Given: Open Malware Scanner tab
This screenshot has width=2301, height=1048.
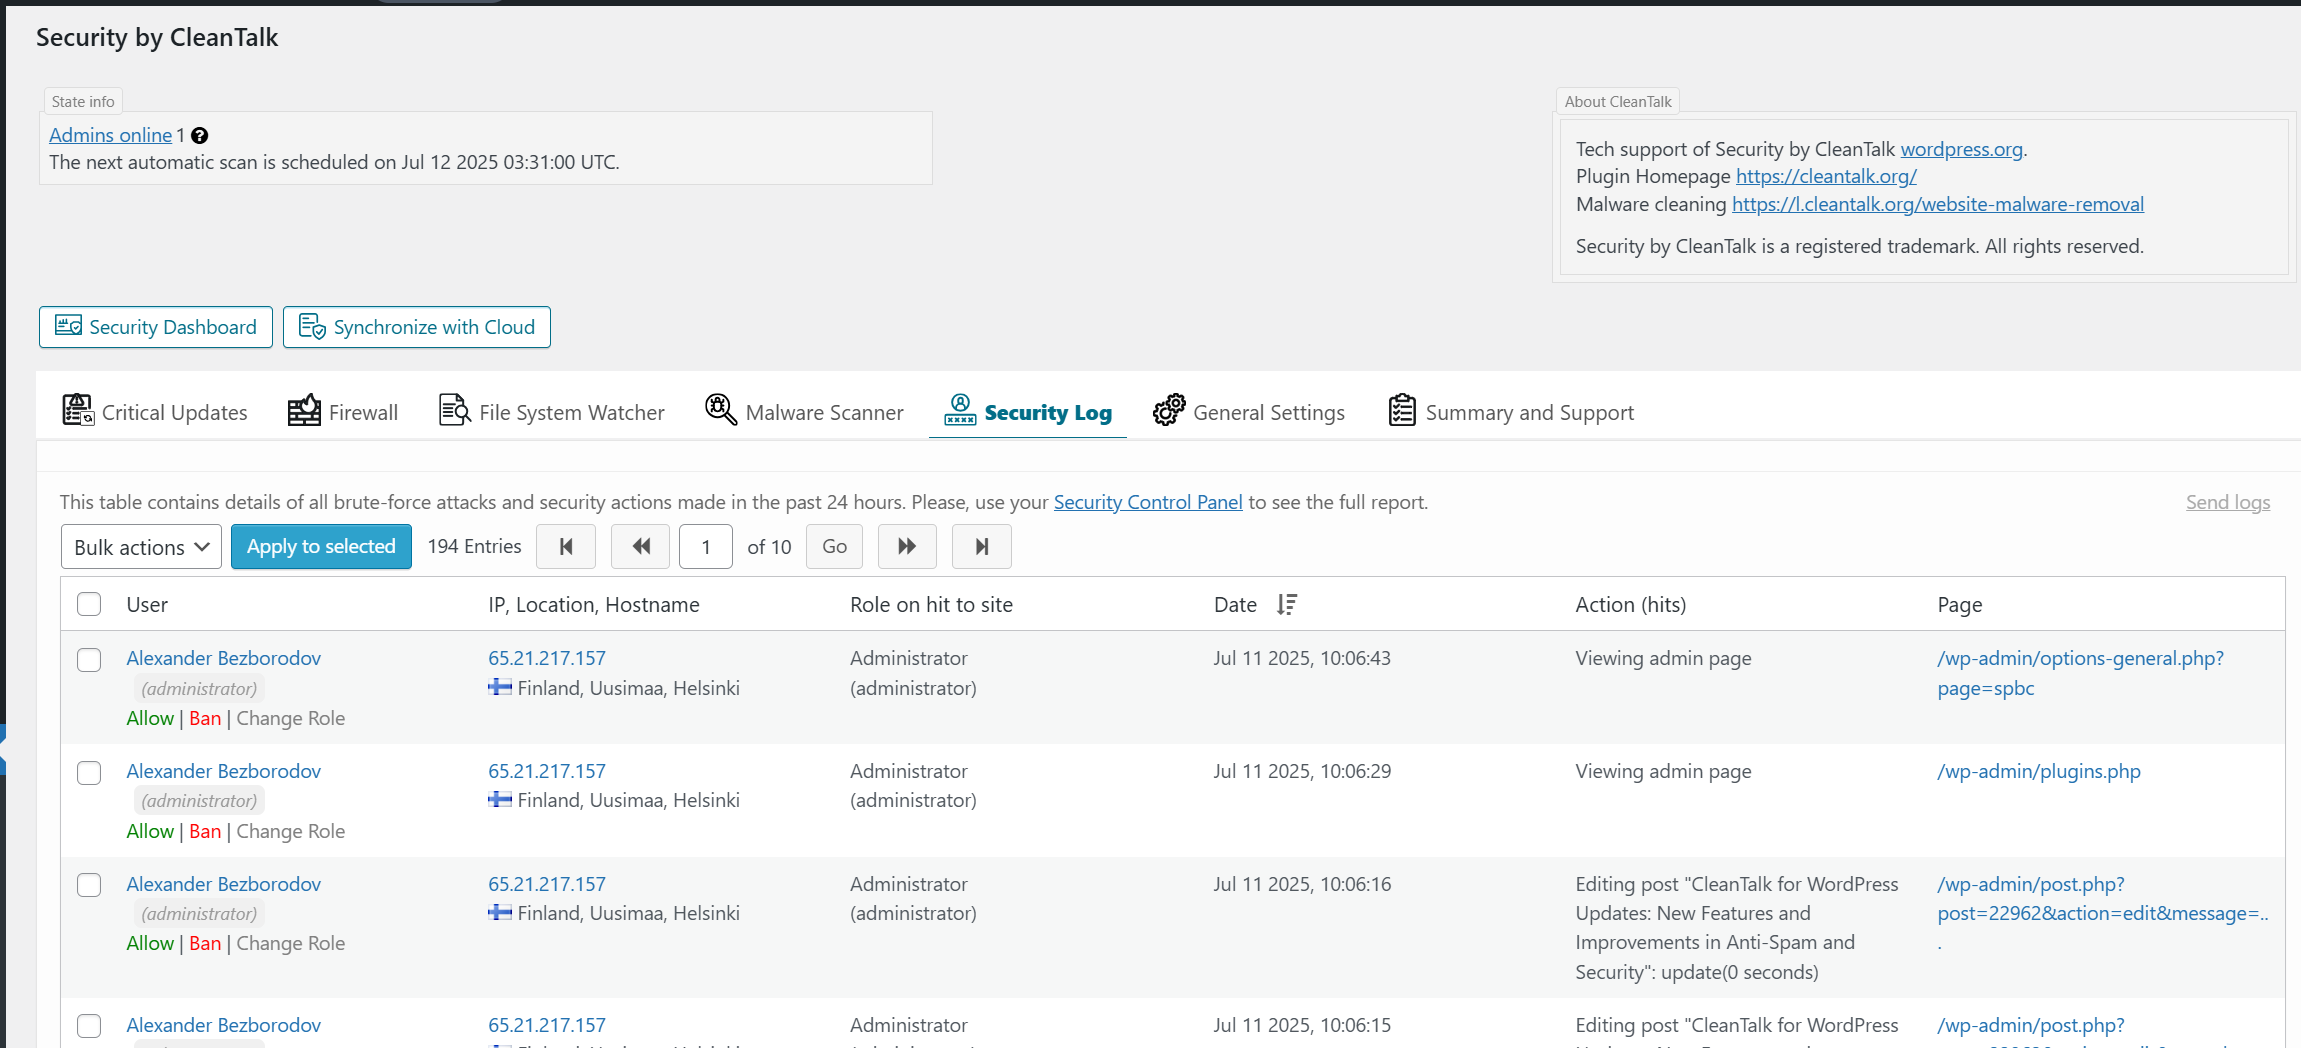Looking at the screenshot, I should pyautogui.click(x=804, y=412).
